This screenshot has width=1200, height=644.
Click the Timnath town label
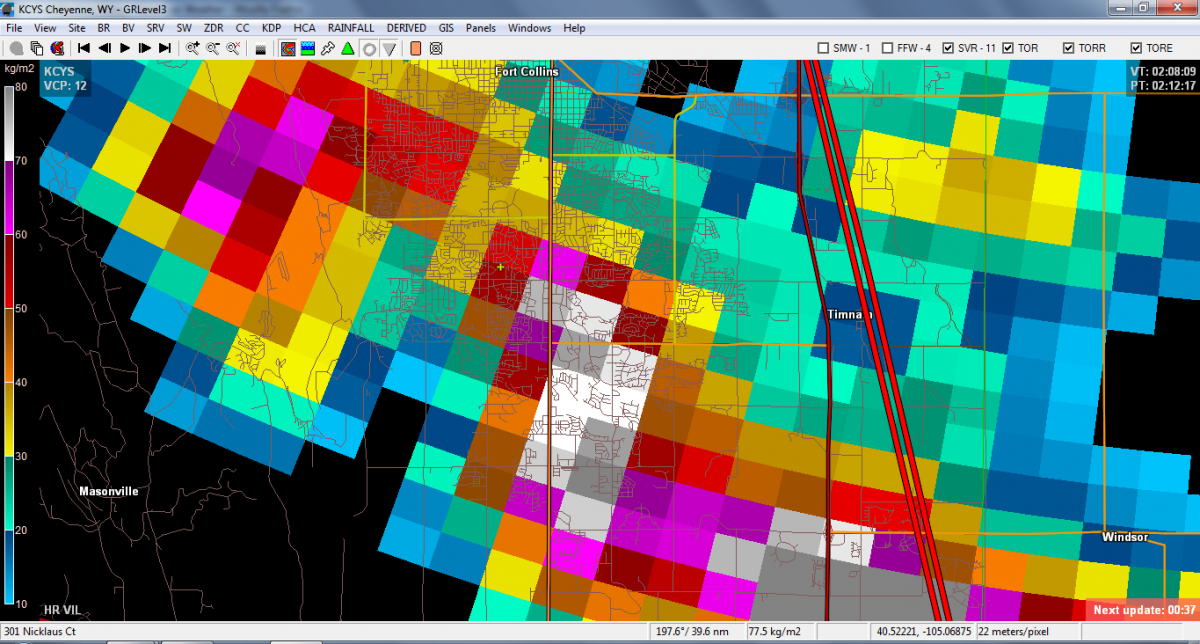850,314
